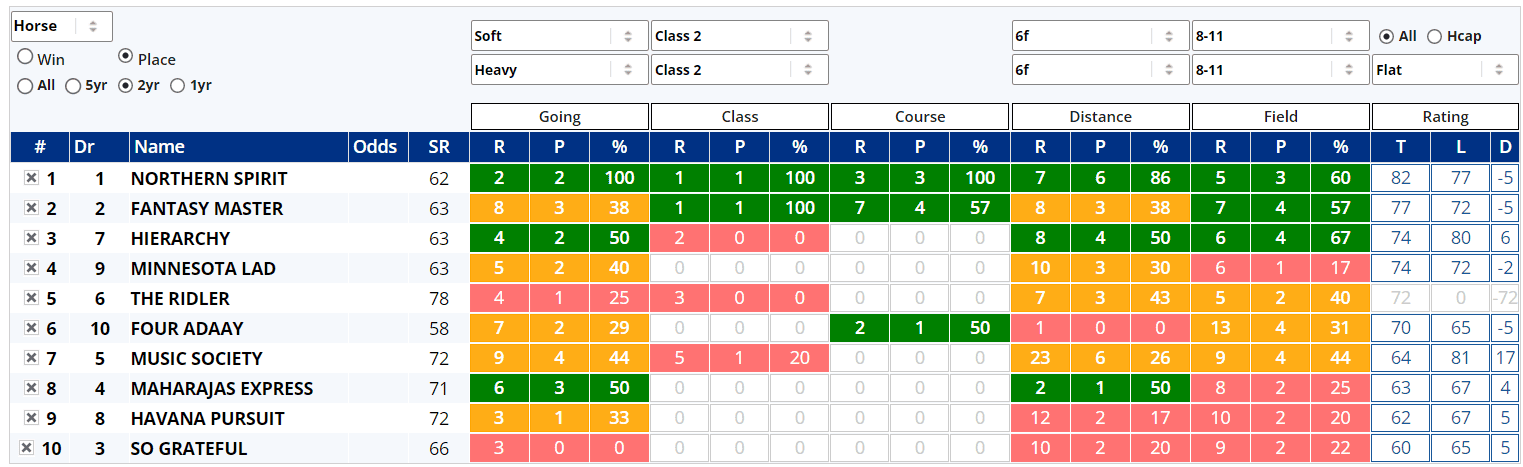Image resolution: width=1523 pixels, height=467 pixels.
Task: Click the X icon next to FOUR ADAAY
Action: pyautogui.click(x=31, y=328)
